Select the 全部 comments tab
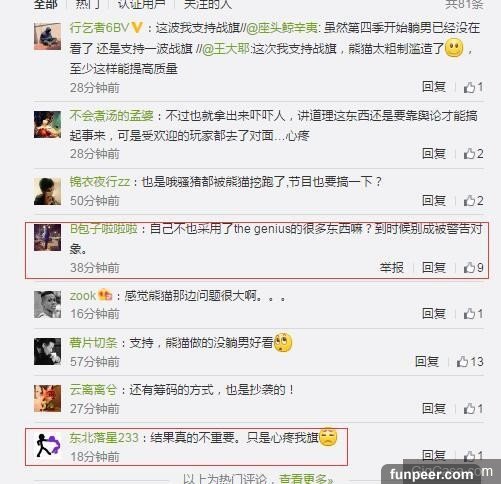The width and height of the screenshot is (501, 484). pyautogui.click(x=46, y=4)
